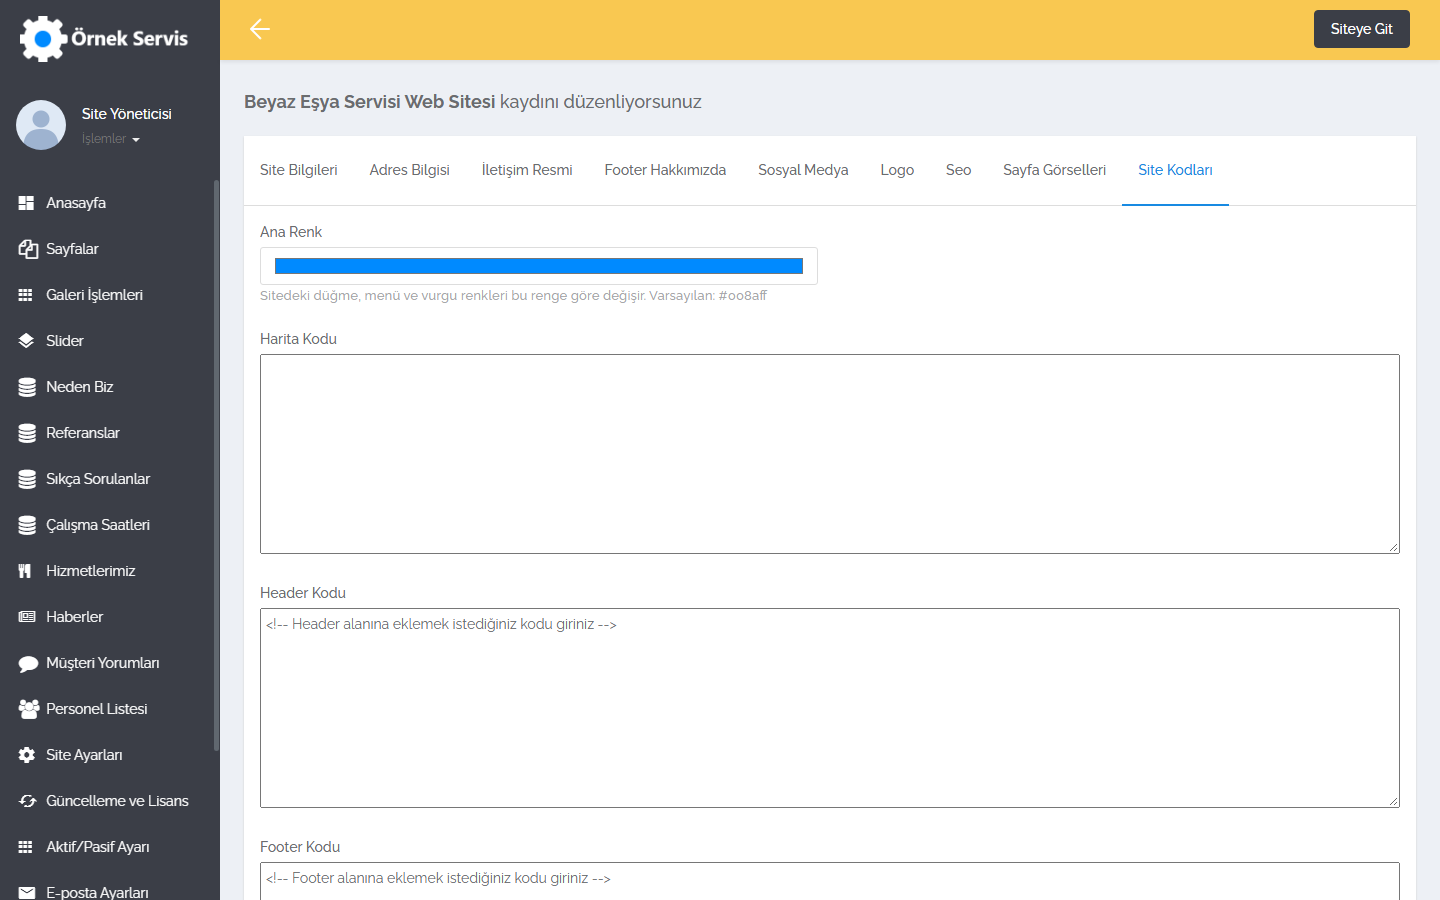Image resolution: width=1440 pixels, height=900 pixels.
Task: Click the Örnek Servis brand name
Action: [x=130, y=38]
